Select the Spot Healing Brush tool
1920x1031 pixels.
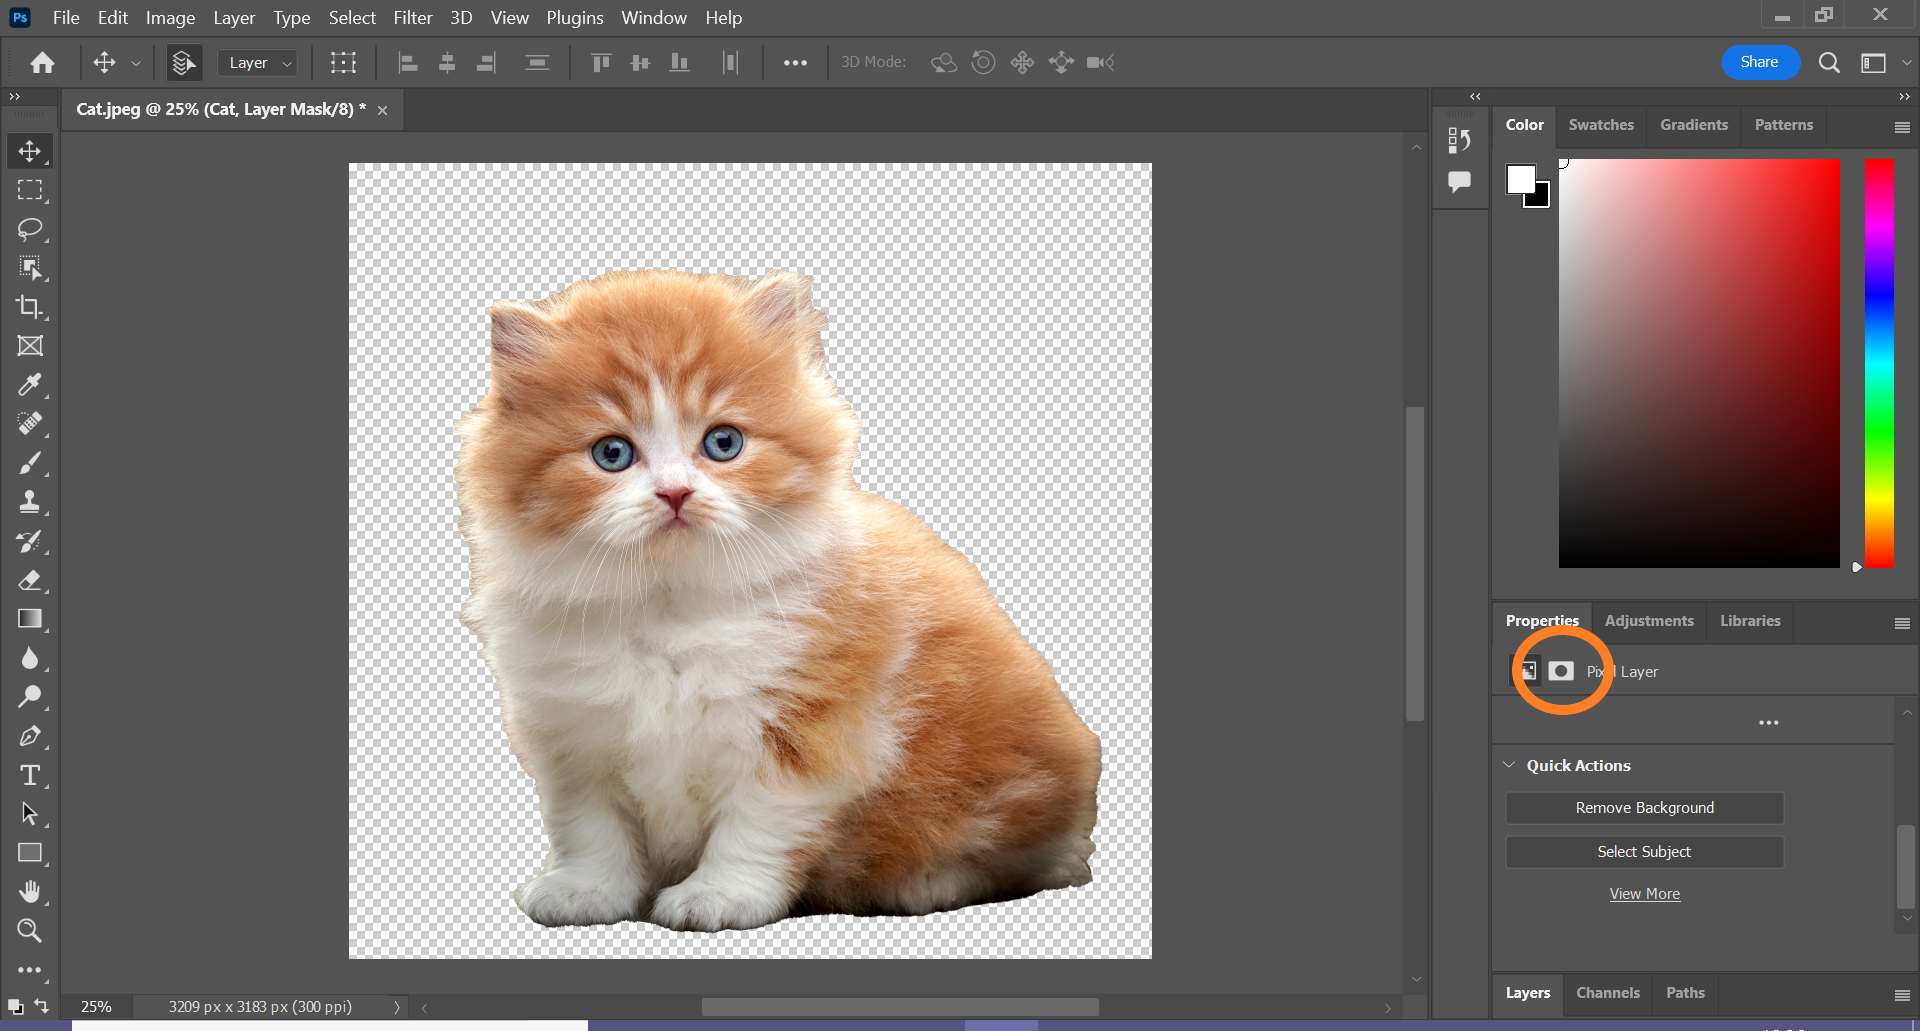30,424
